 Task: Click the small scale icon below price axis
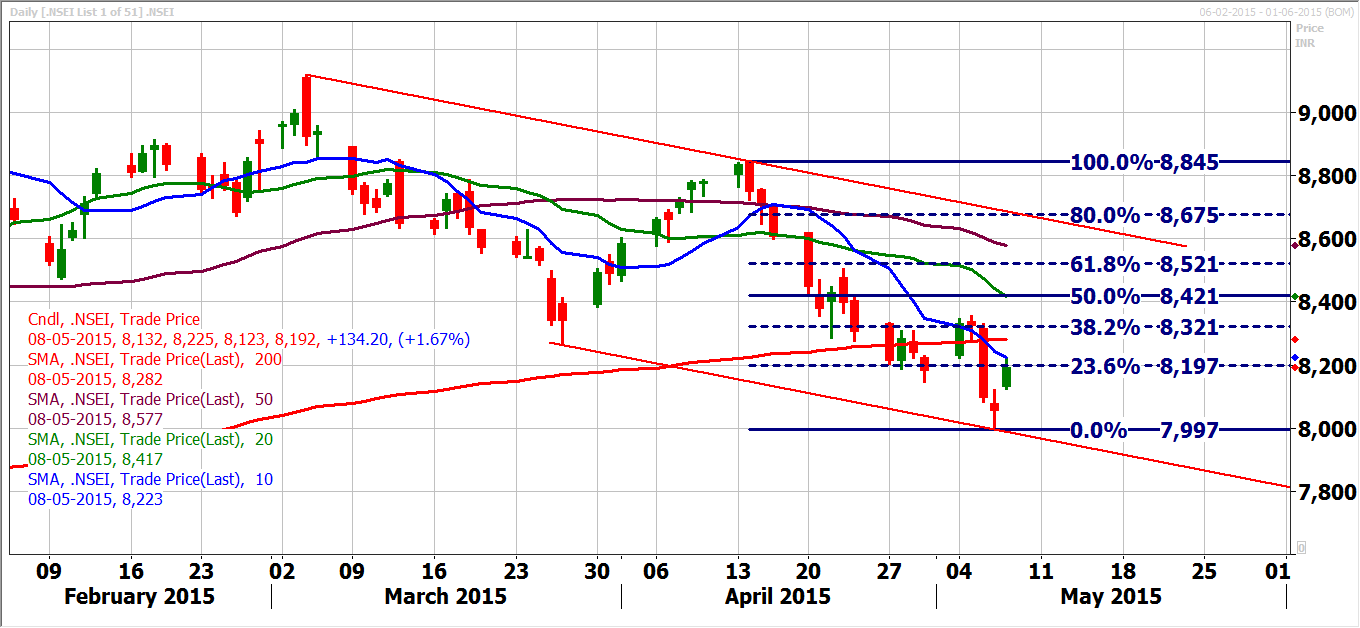[x=1301, y=547]
